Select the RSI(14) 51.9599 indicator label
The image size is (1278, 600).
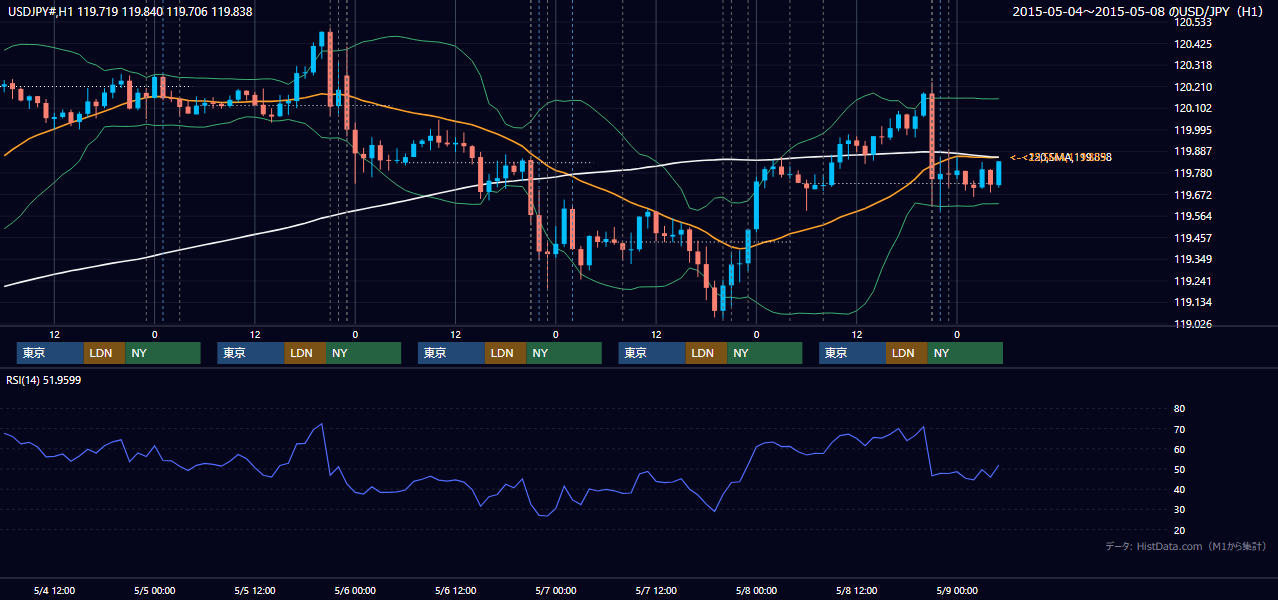(44, 380)
